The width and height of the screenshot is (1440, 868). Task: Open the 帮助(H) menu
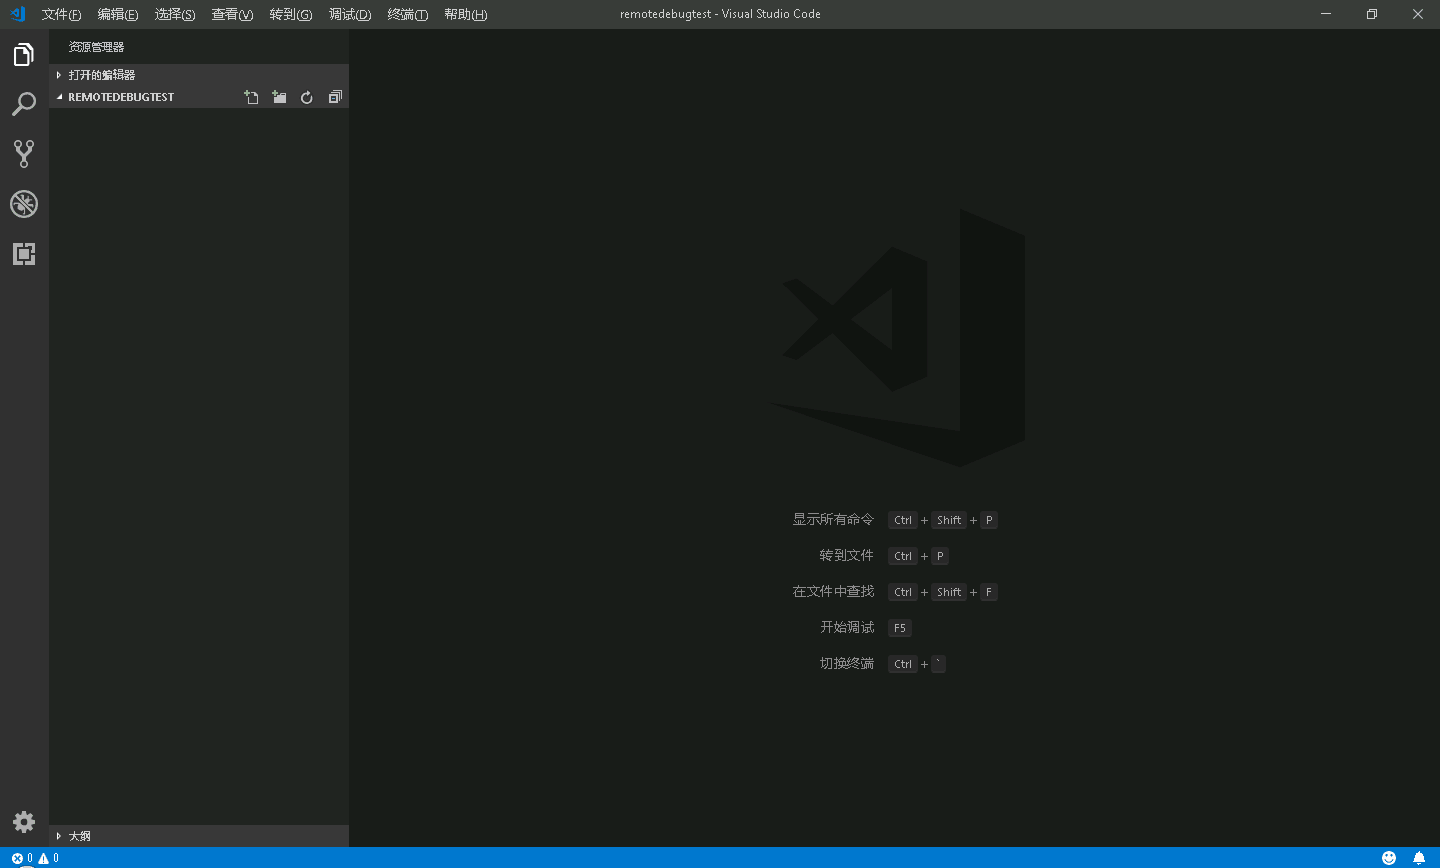pyautogui.click(x=466, y=14)
